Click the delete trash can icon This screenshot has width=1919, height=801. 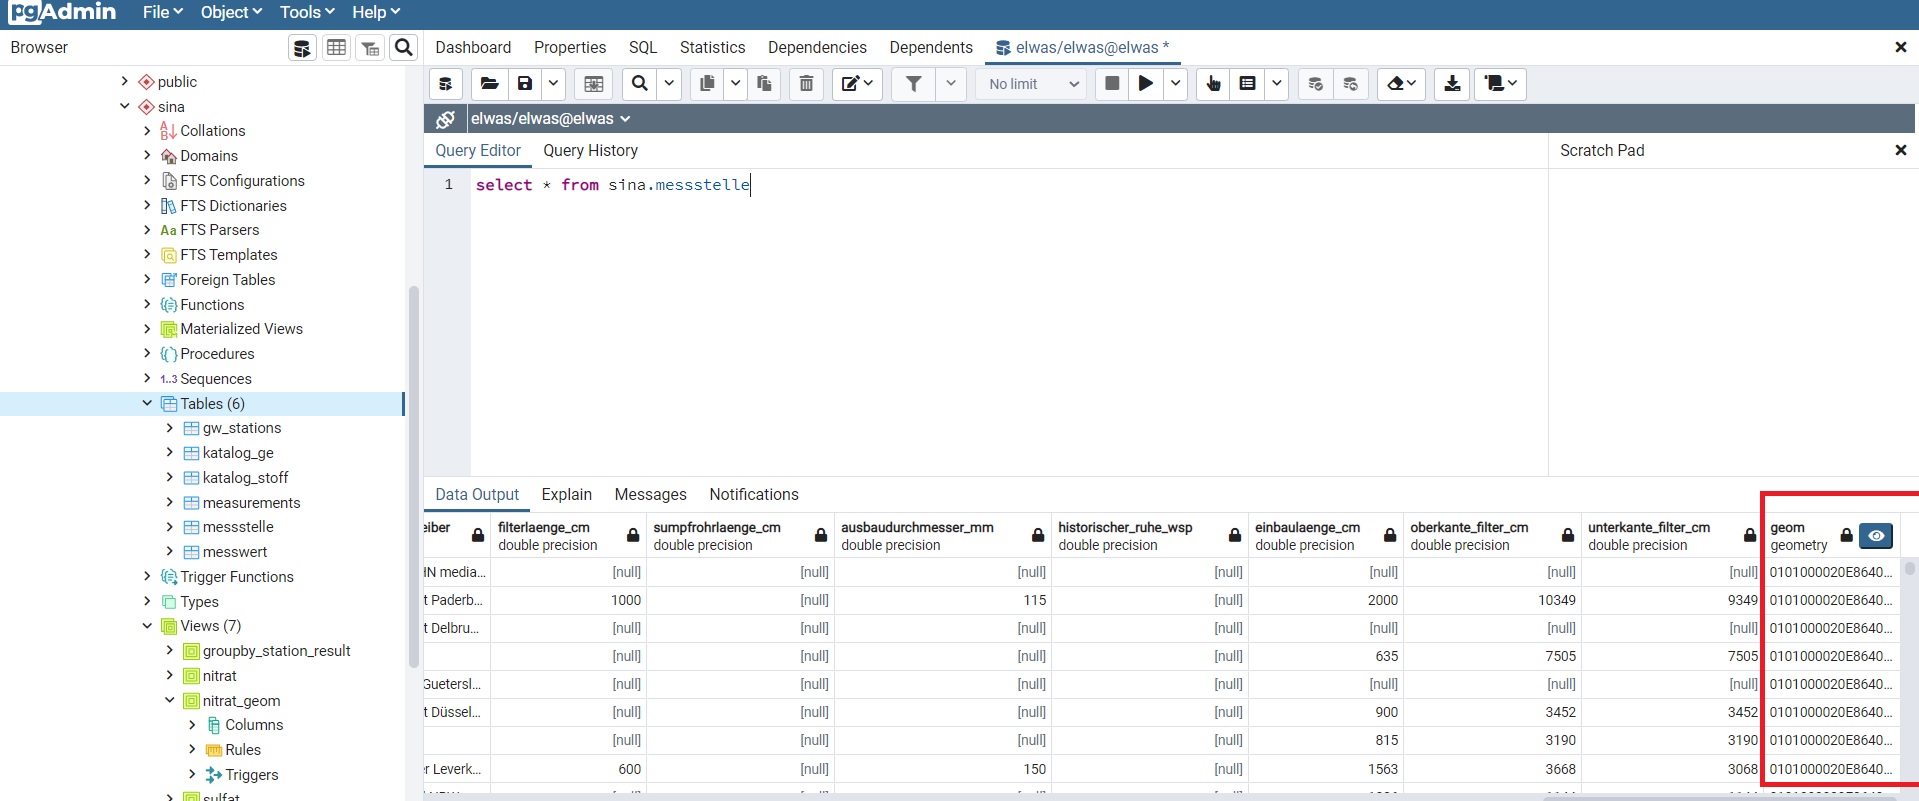[x=806, y=84]
